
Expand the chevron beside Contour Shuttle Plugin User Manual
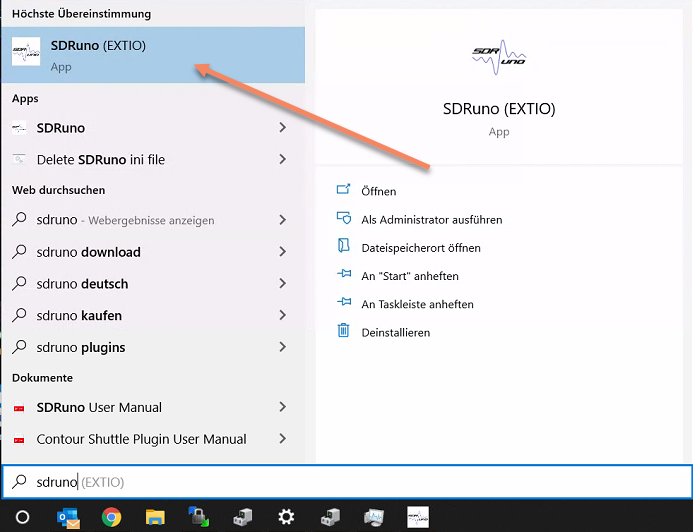[282, 439]
